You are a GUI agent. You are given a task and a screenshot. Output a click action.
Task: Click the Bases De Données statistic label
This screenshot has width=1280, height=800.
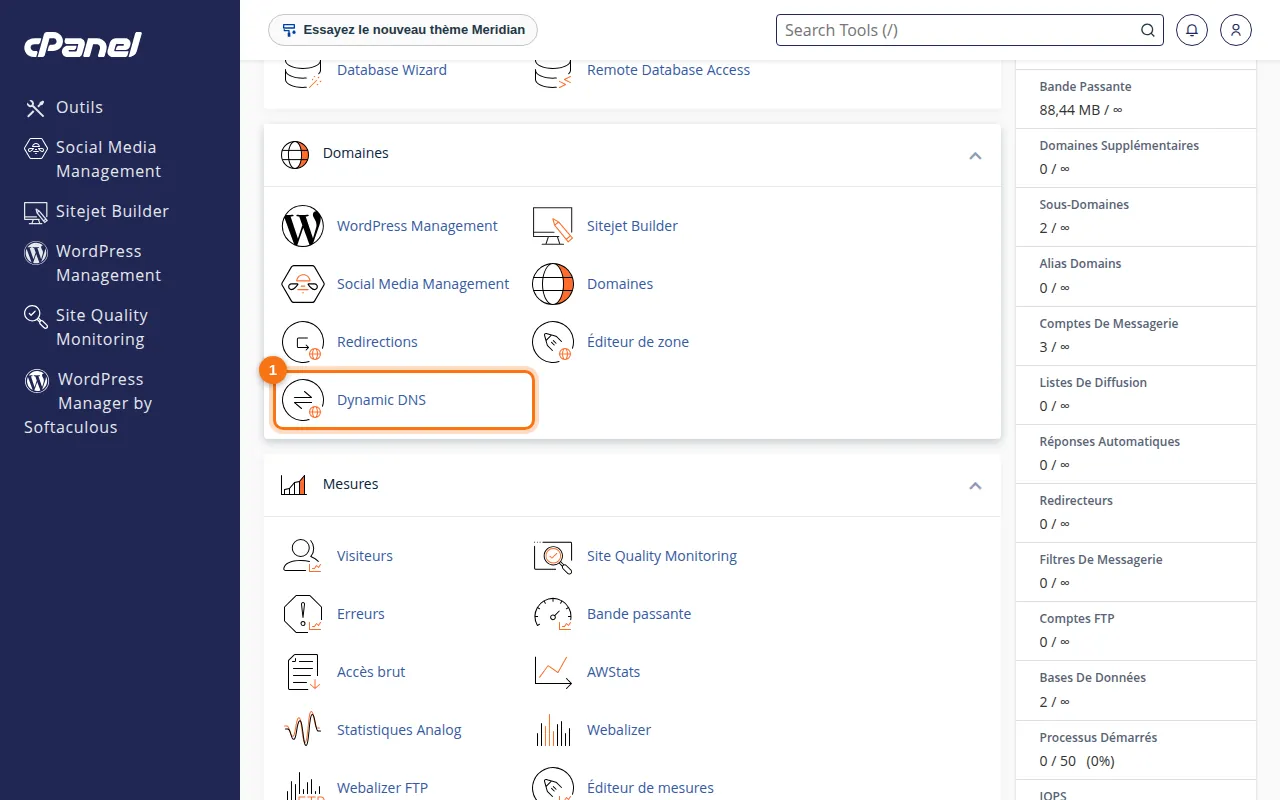(1093, 677)
